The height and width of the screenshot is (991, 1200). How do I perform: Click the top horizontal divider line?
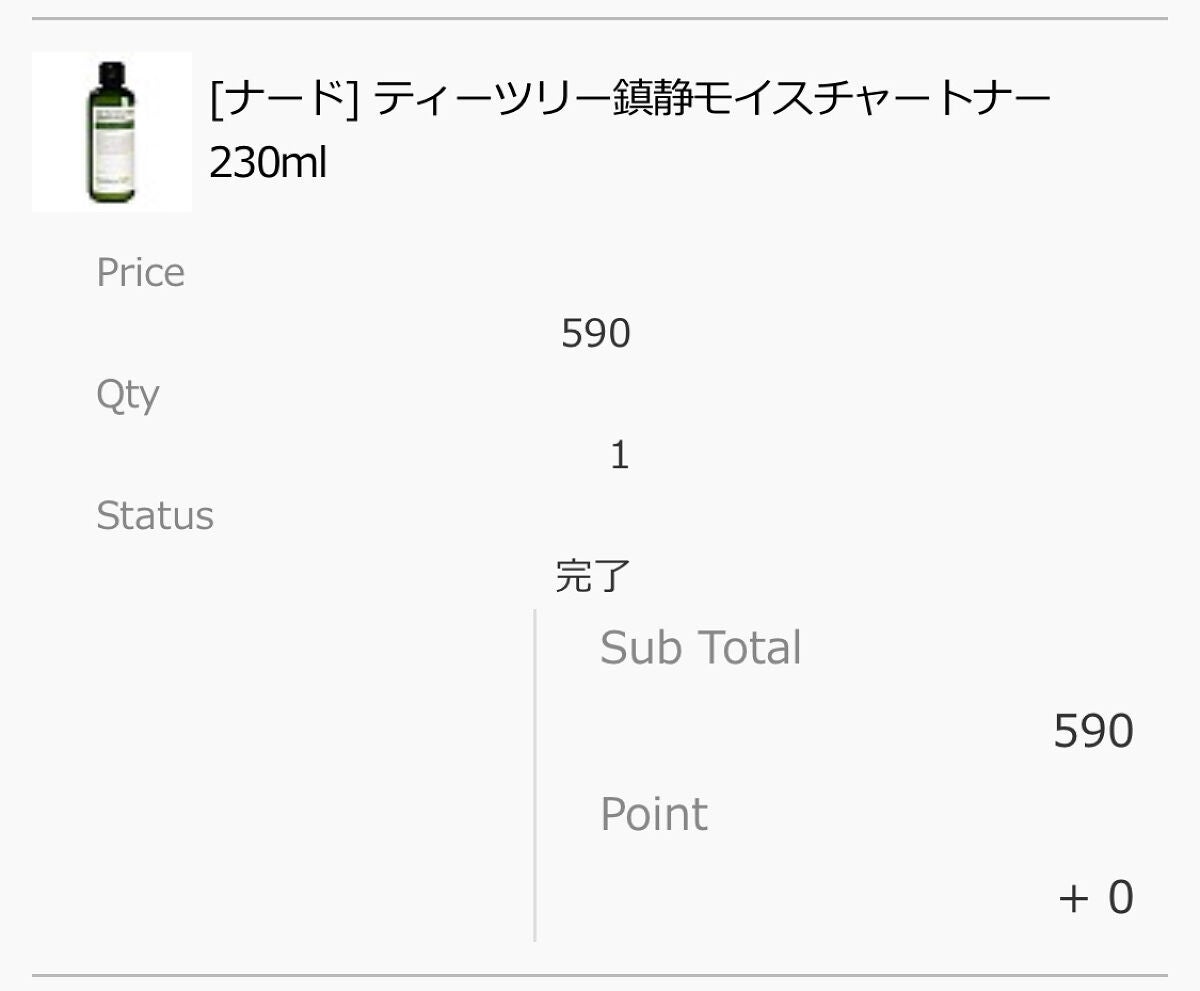pos(600,18)
